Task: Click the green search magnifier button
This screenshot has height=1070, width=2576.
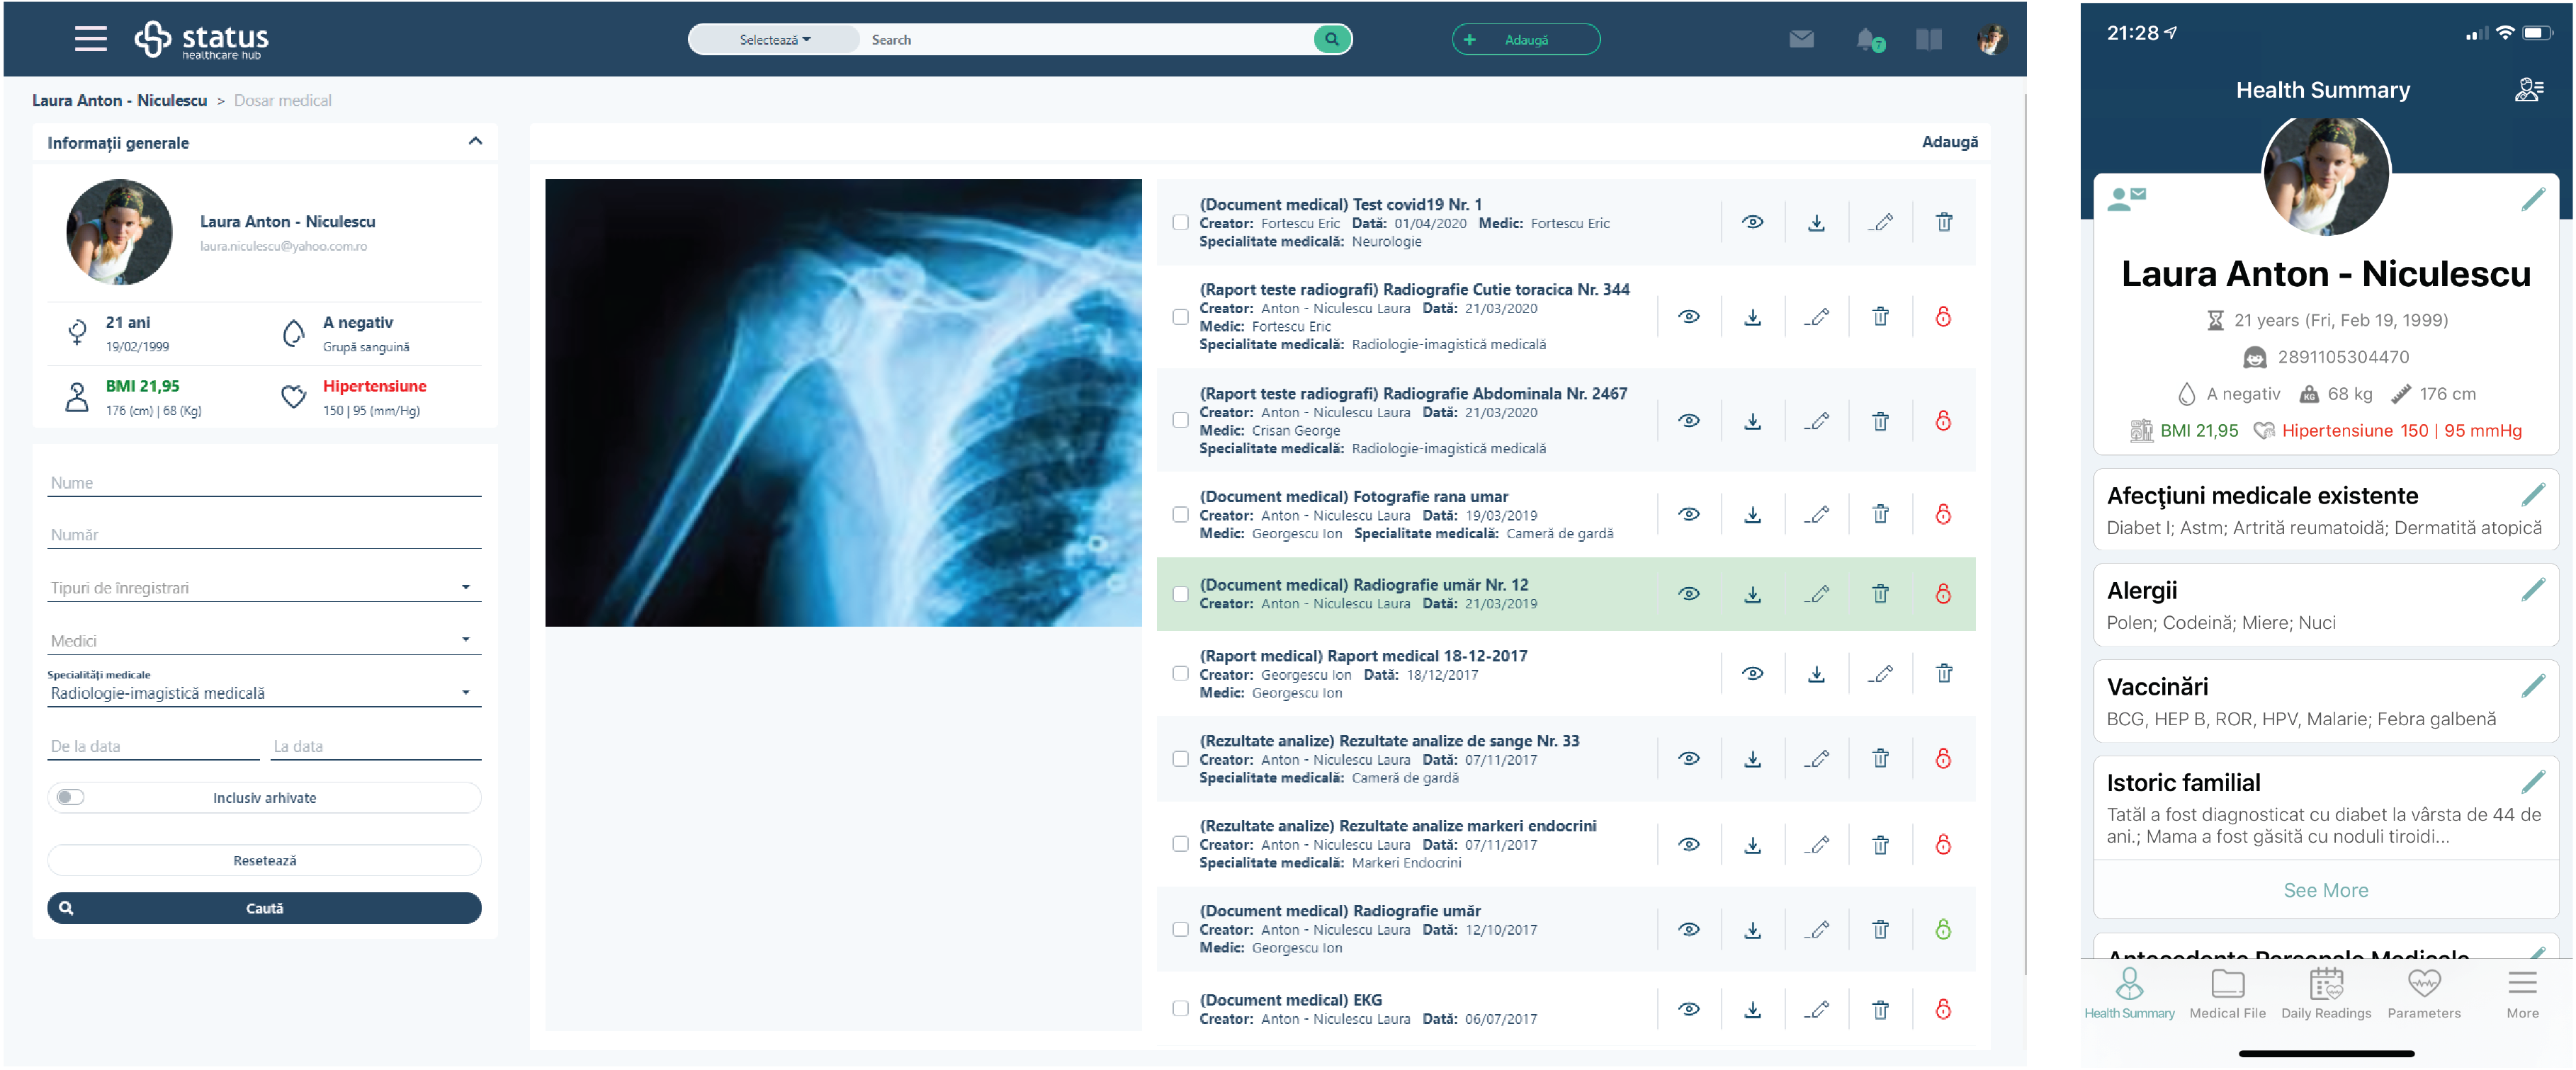Action: tap(1331, 39)
